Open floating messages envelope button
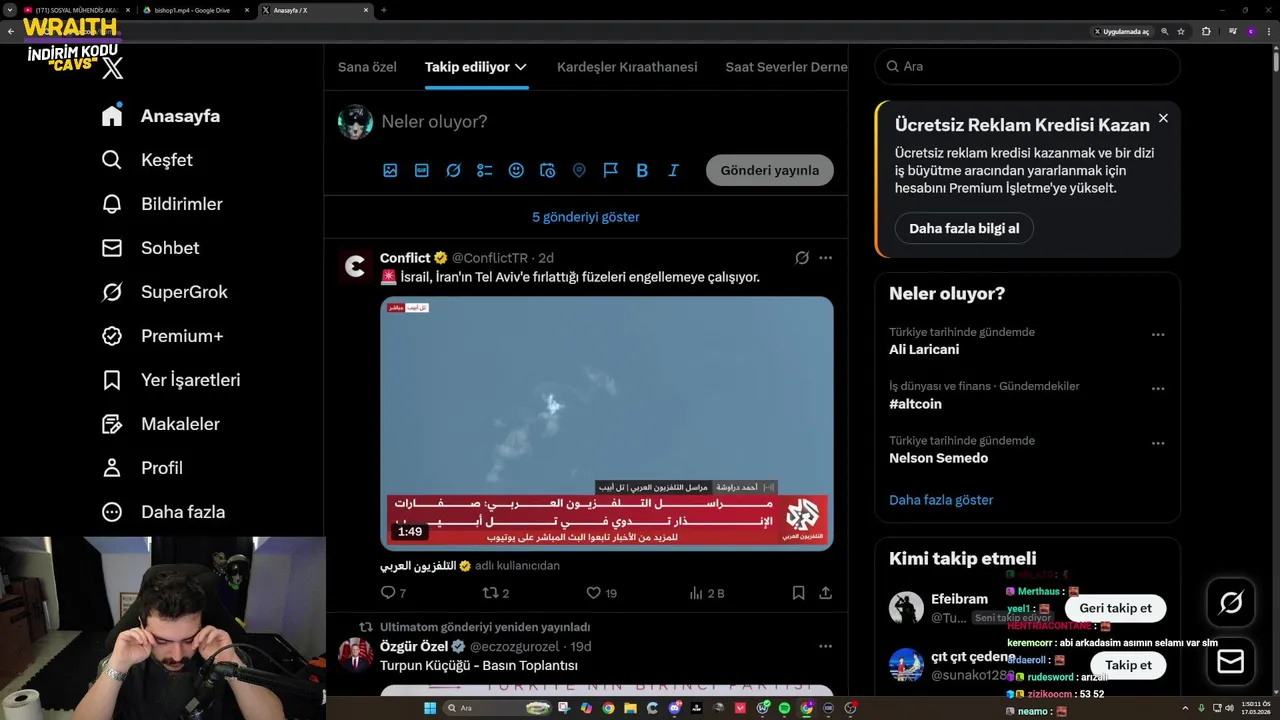 point(1231,661)
